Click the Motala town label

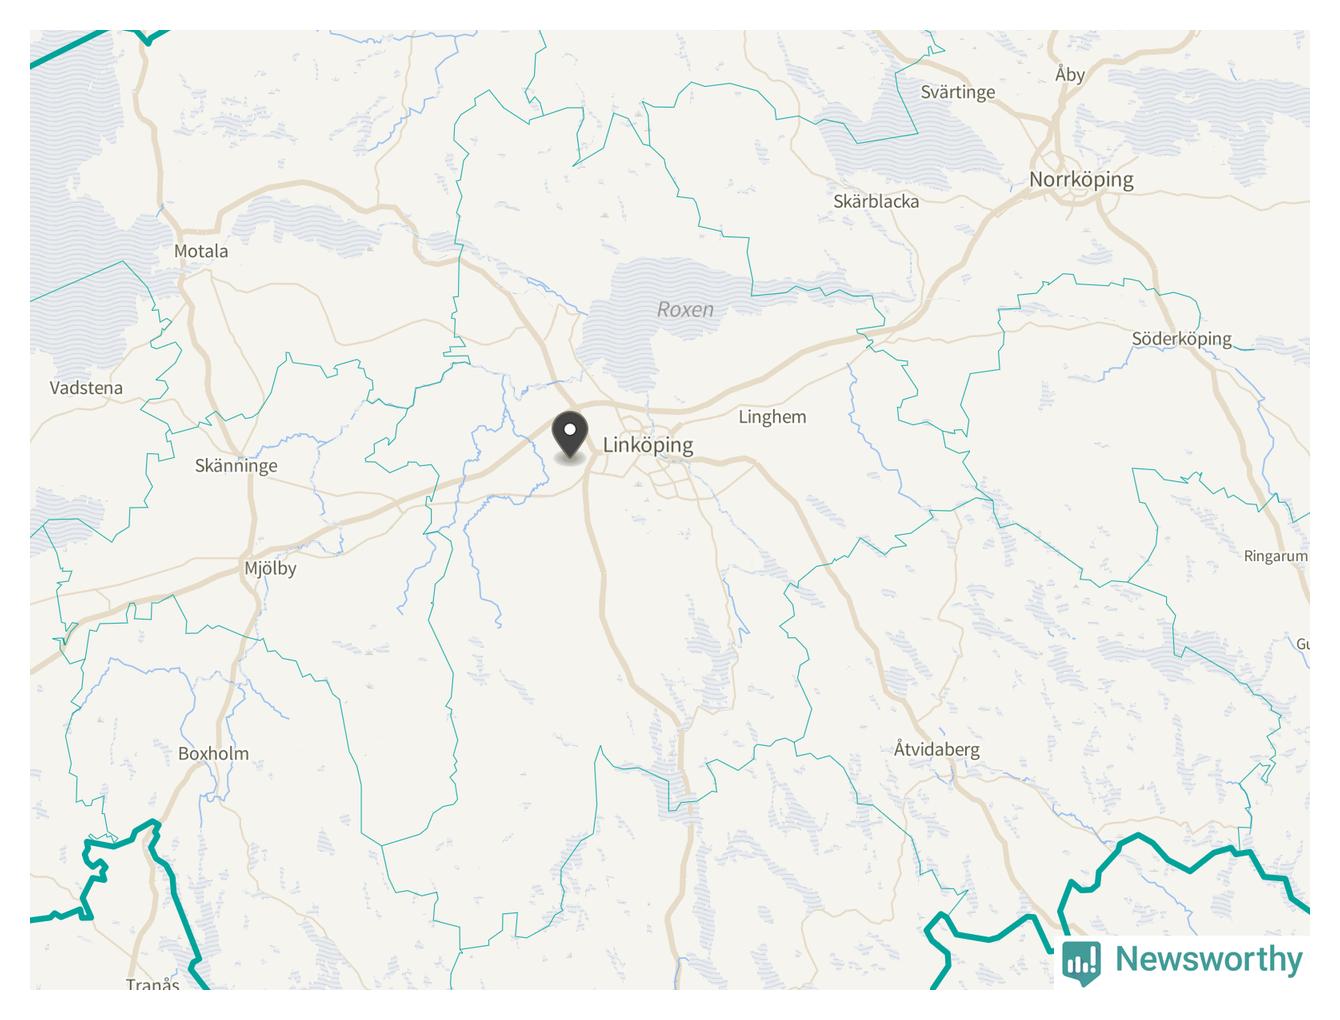click(201, 251)
